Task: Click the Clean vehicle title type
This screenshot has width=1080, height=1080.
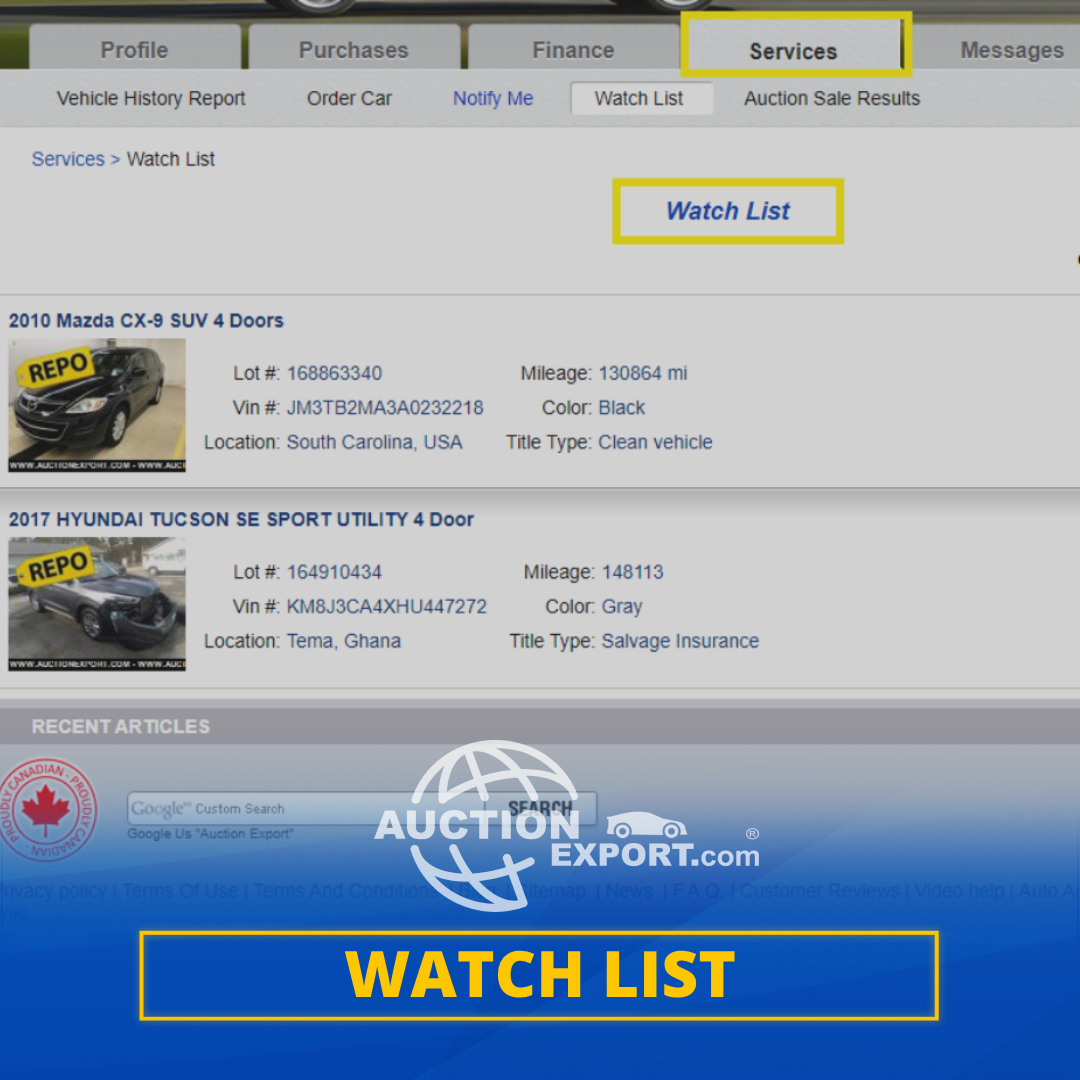Action: (655, 442)
